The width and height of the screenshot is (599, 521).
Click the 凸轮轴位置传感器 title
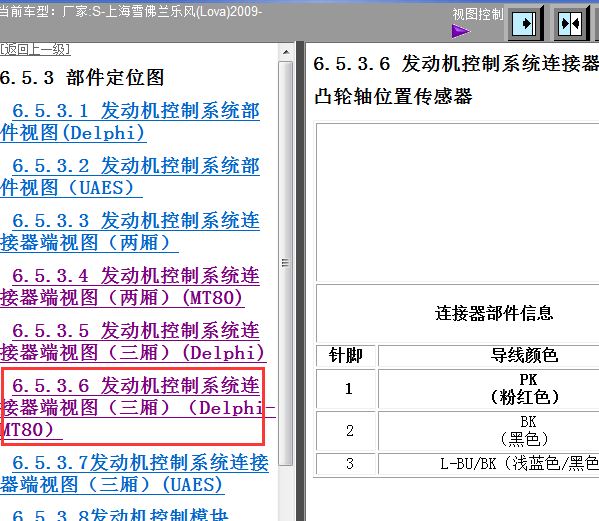click(393, 96)
